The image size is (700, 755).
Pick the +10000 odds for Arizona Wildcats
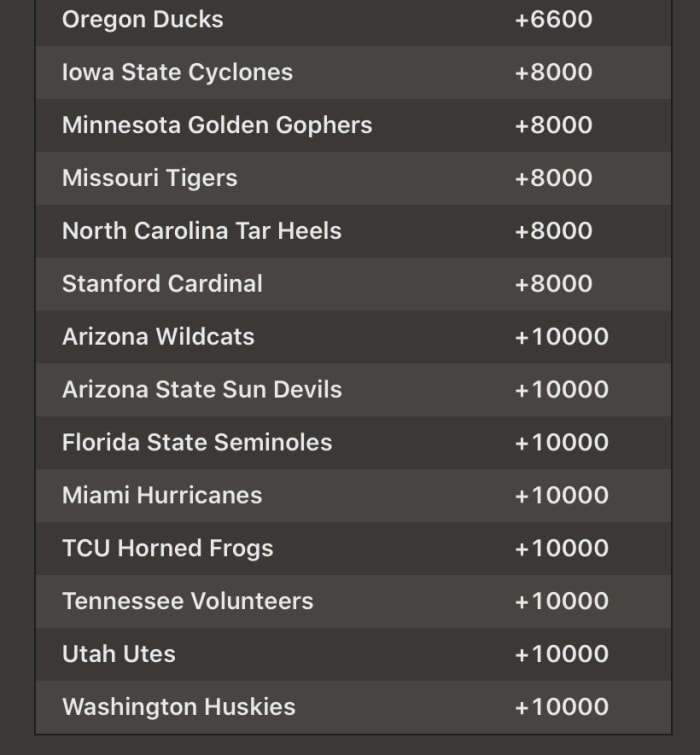tap(561, 337)
